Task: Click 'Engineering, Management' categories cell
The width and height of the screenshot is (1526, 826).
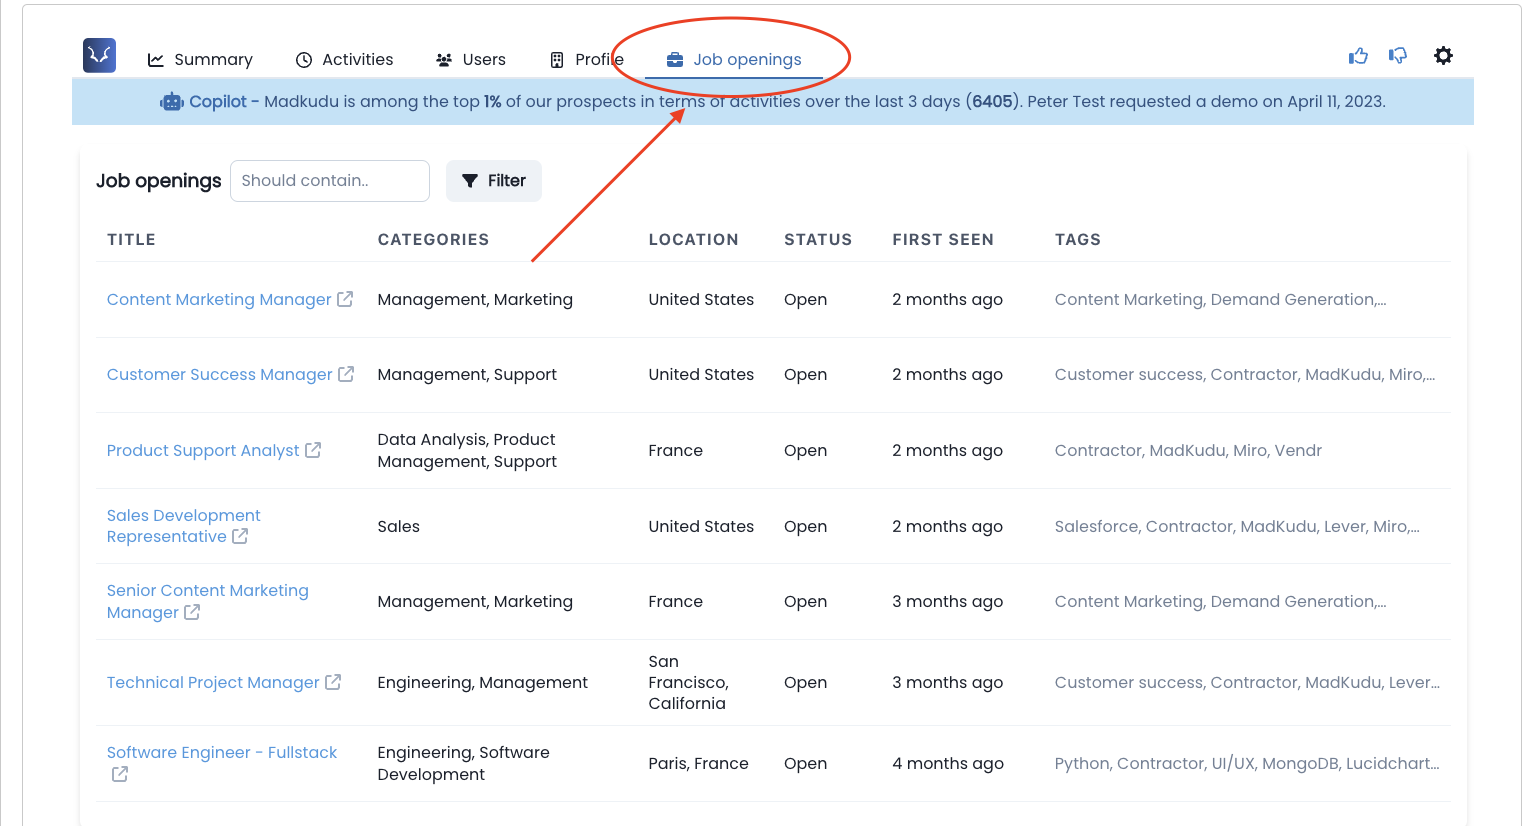Action: pos(482,682)
